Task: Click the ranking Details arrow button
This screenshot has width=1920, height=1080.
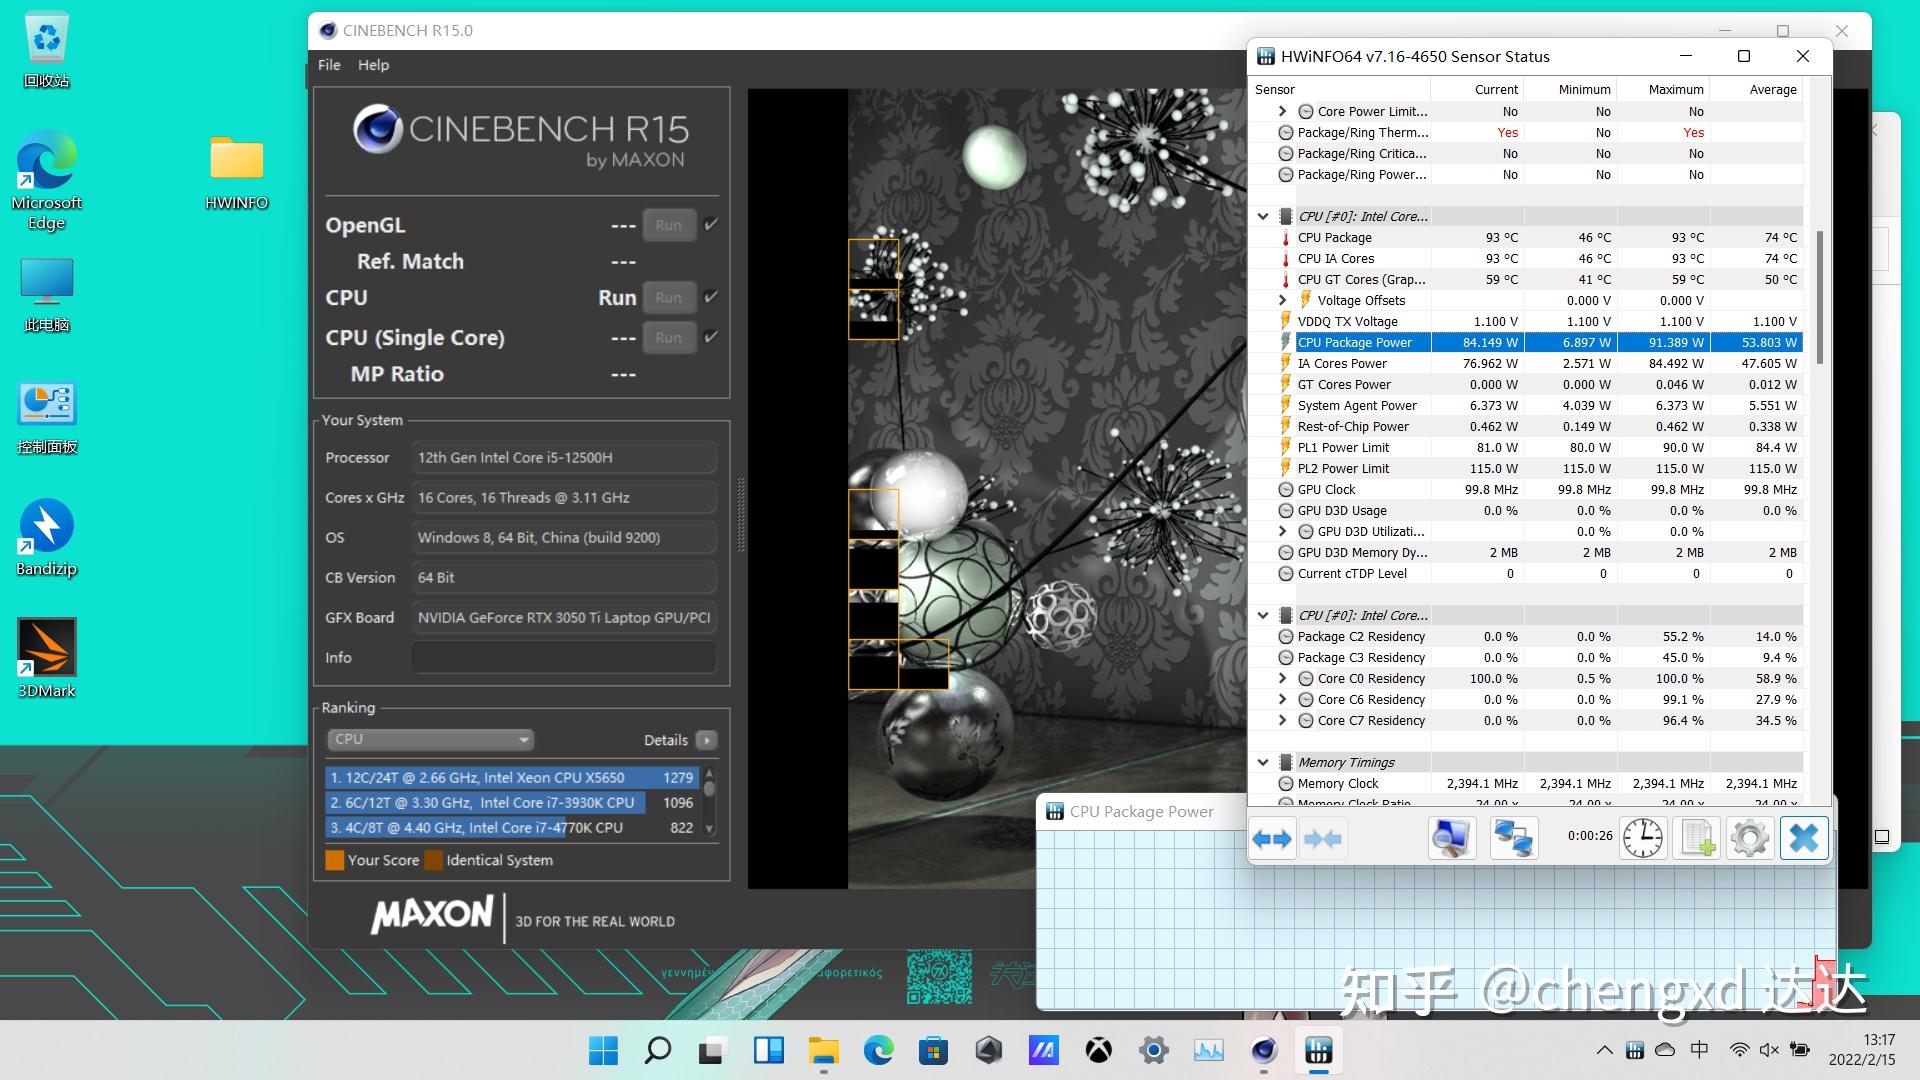Action: [x=707, y=740]
